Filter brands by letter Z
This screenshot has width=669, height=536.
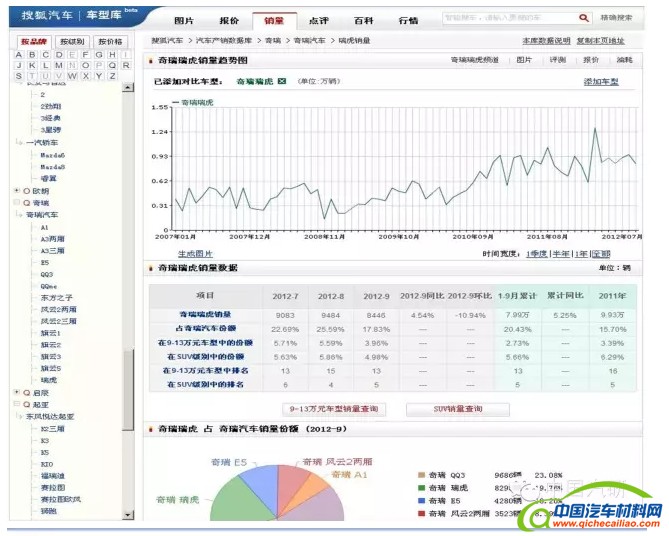point(112,76)
